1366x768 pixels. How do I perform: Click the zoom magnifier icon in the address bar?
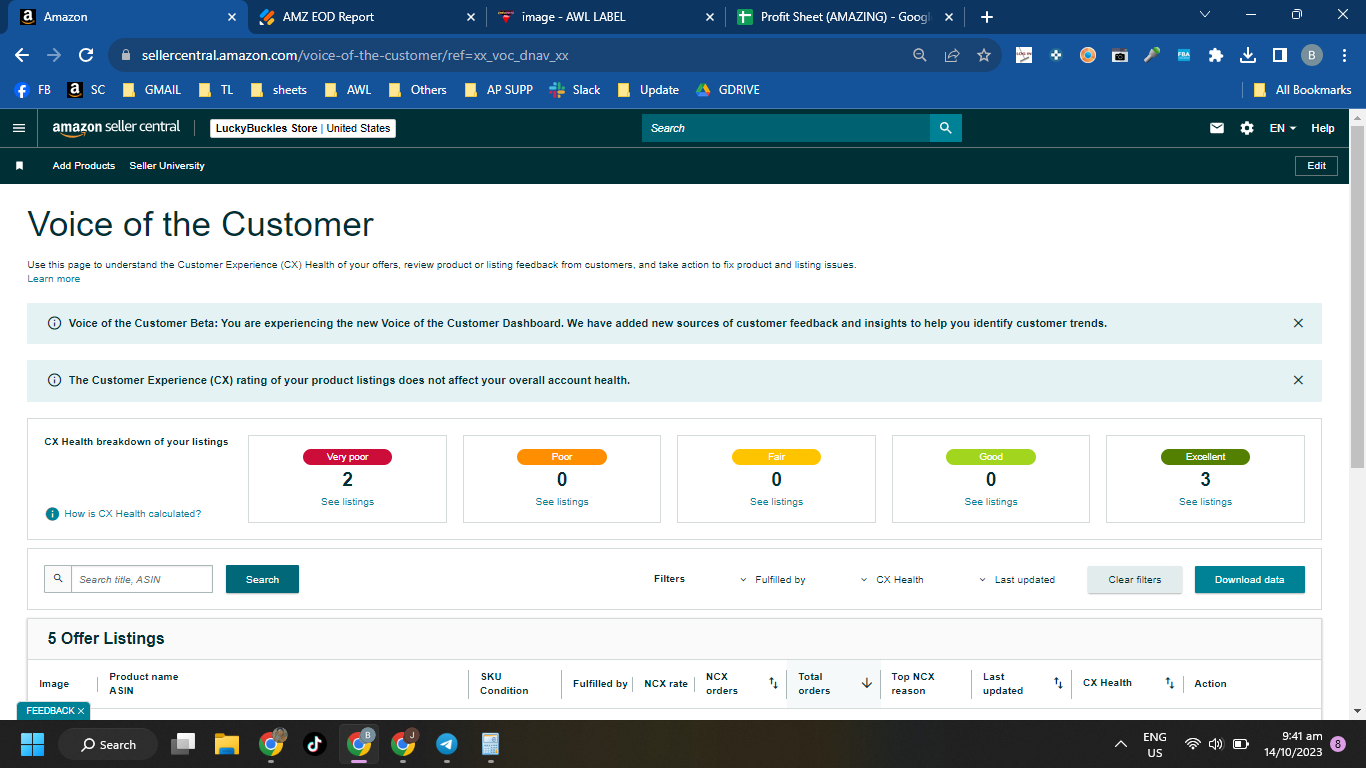point(920,55)
